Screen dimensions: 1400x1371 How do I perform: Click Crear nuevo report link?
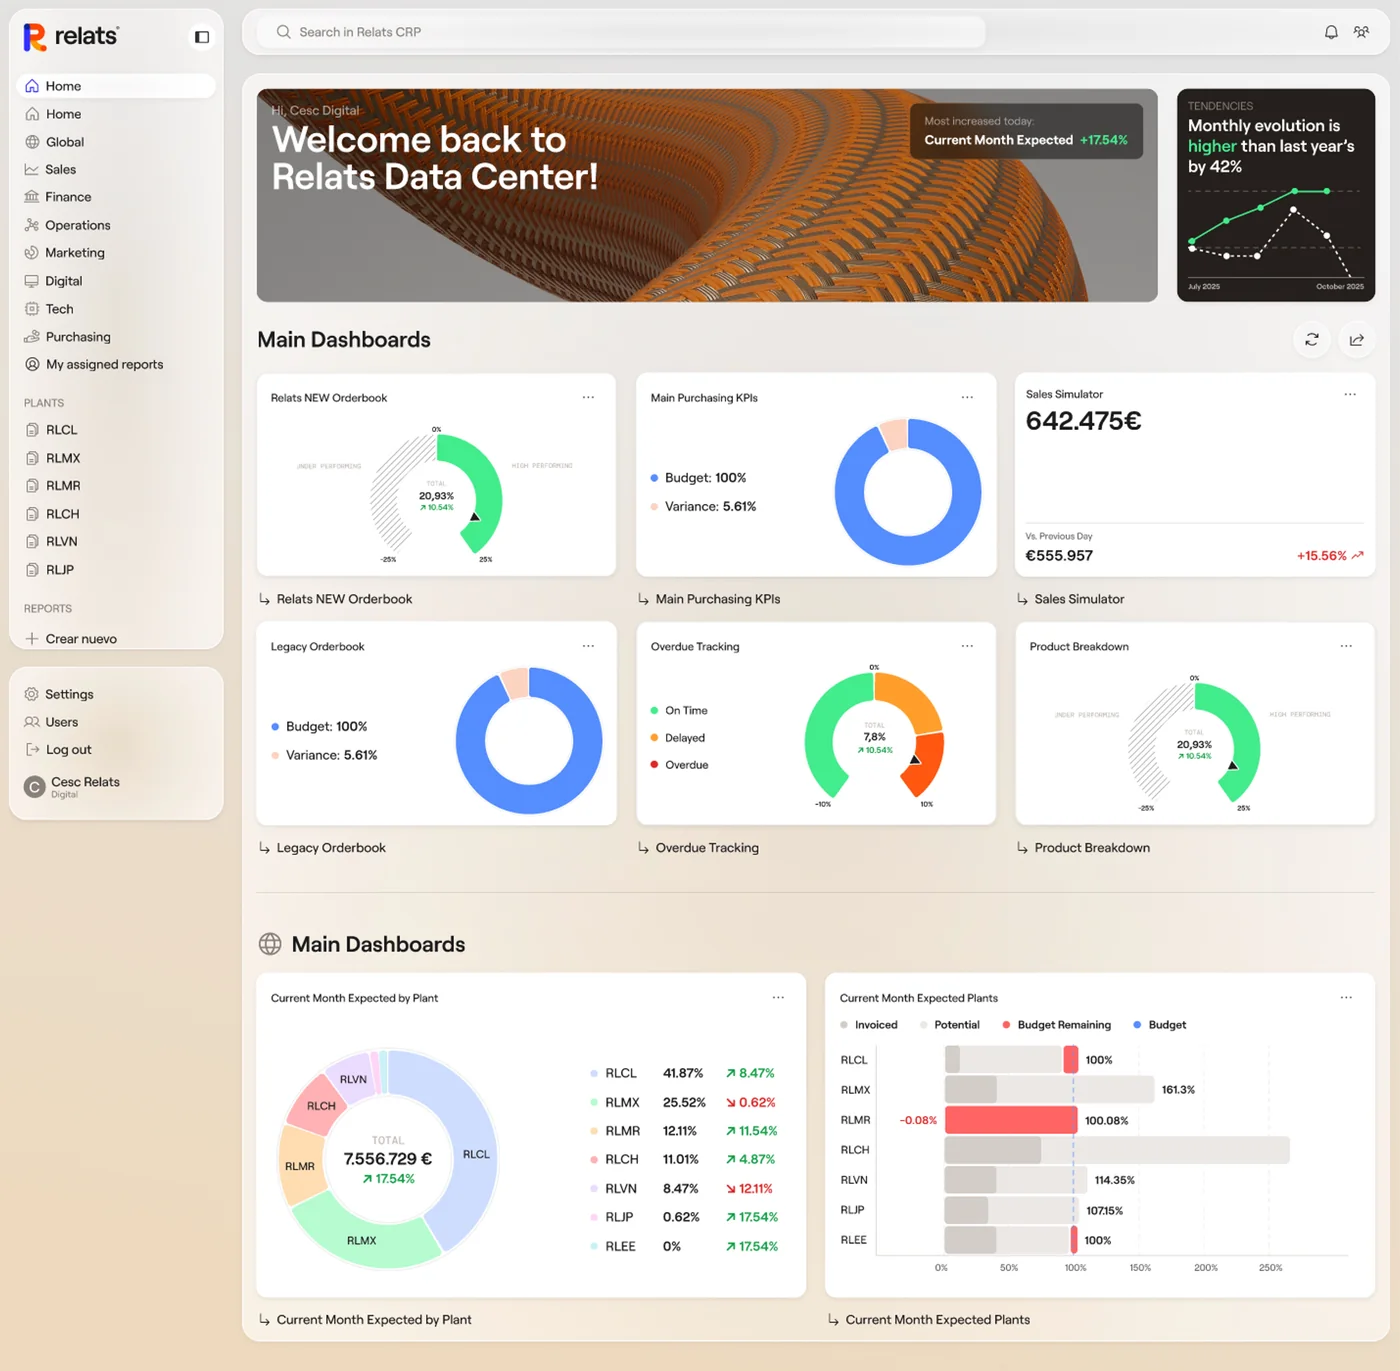click(x=81, y=639)
